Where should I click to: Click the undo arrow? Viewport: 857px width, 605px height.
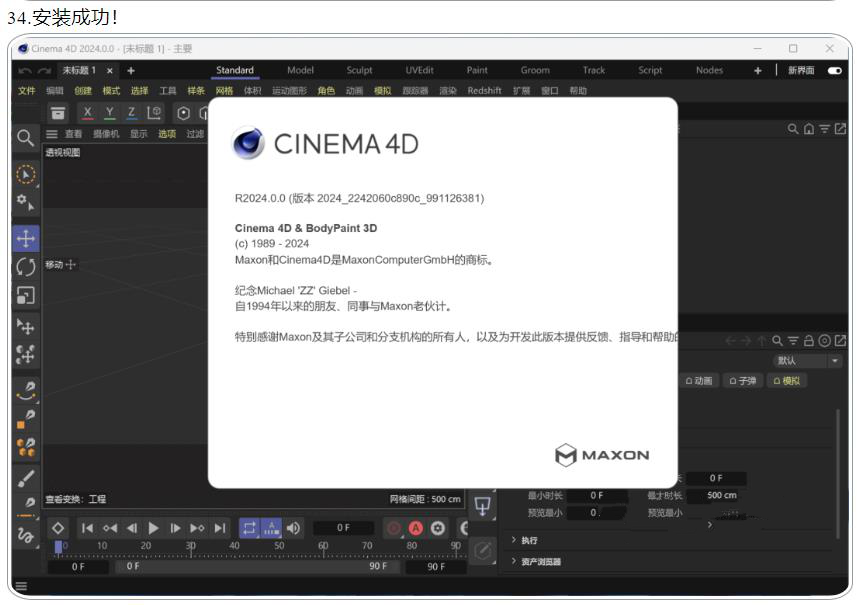click(25, 71)
